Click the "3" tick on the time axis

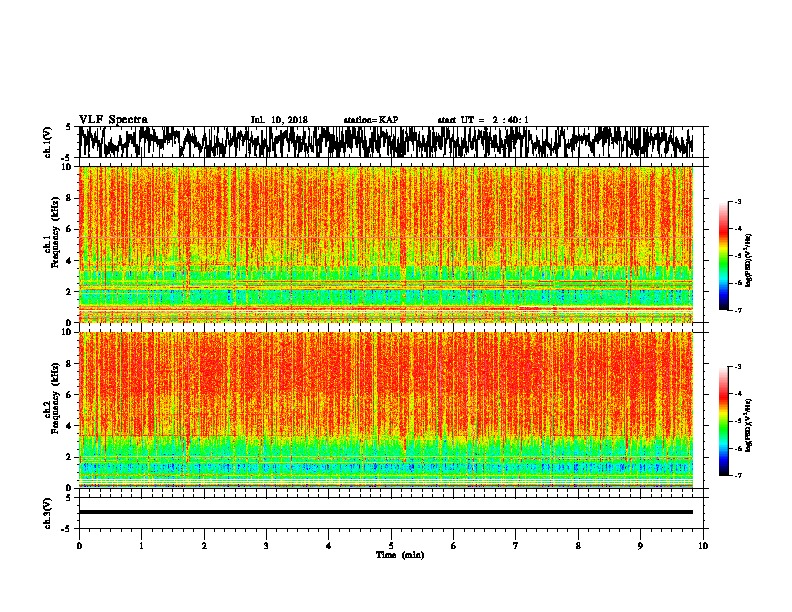[266, 546]
